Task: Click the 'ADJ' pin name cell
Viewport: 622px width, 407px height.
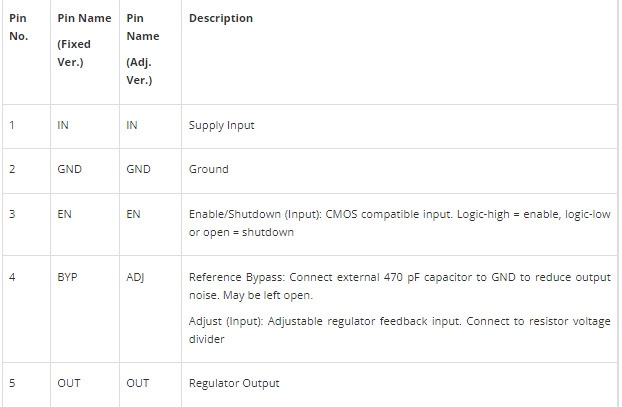Action: (x=136, y=277)
